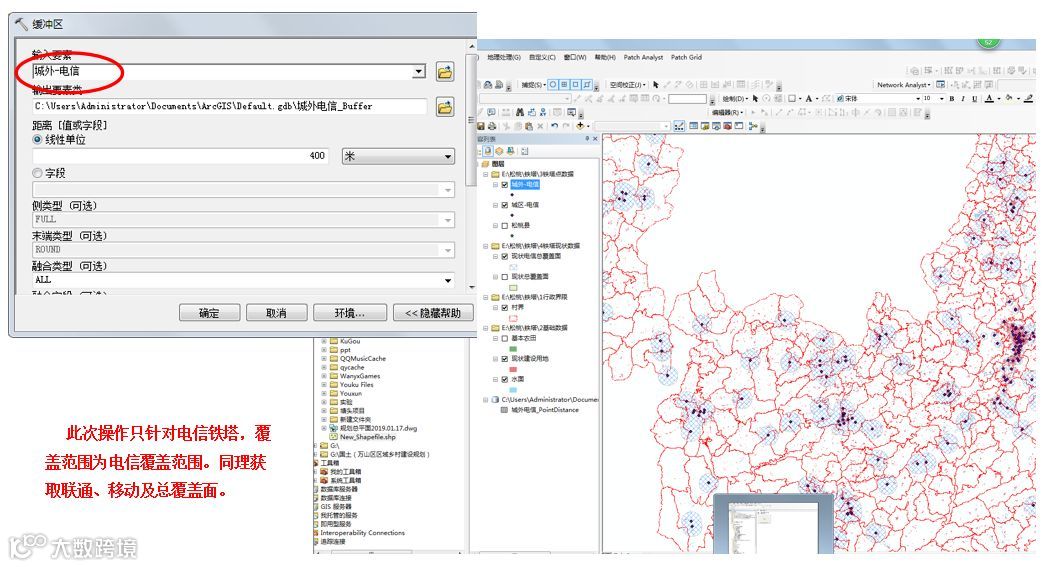1055x567 pixels.
Task: Open the distance unit 米 dropdown
Action: click(398, 156)
